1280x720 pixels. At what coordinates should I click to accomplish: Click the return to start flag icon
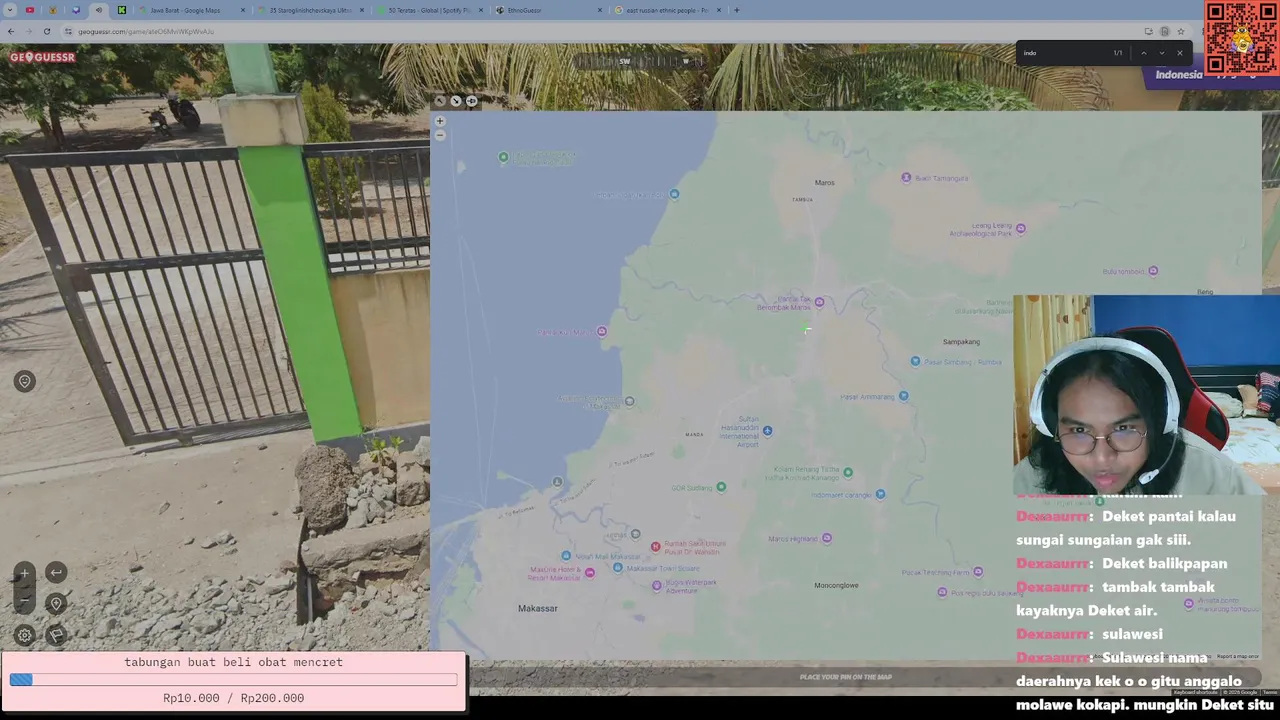click(56, 635)
